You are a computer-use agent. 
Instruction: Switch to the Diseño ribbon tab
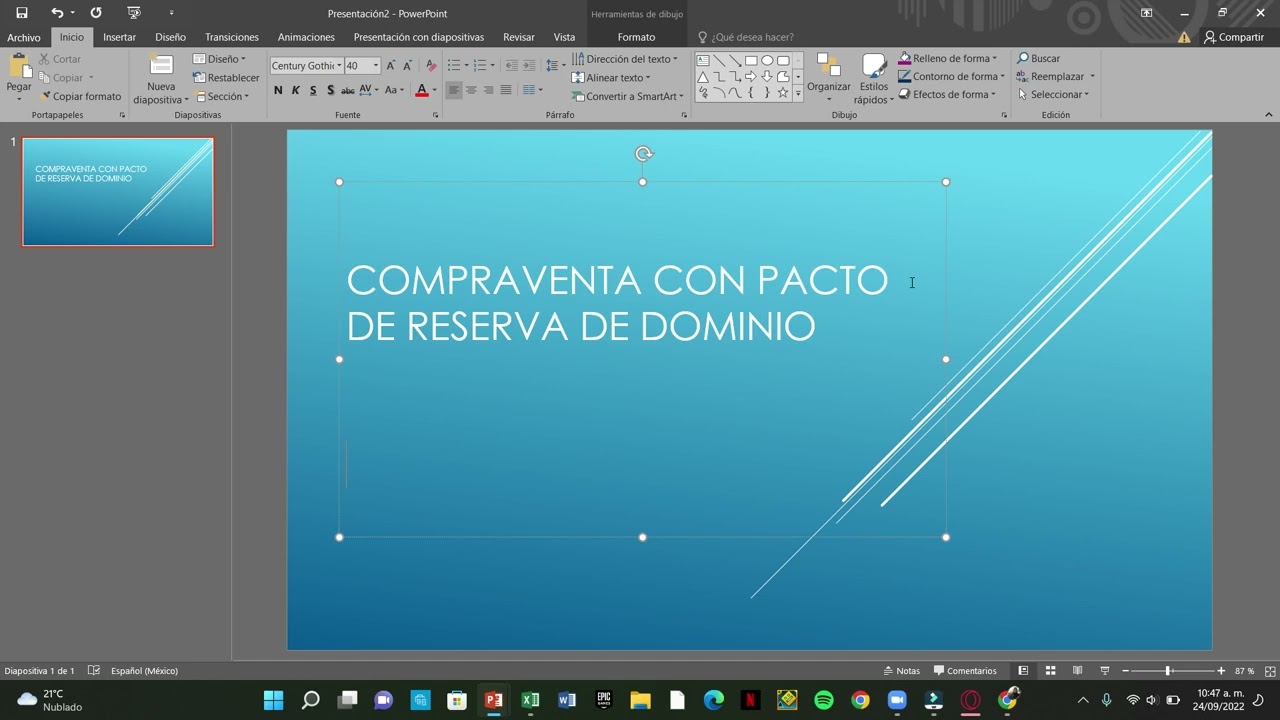(170, 37)
